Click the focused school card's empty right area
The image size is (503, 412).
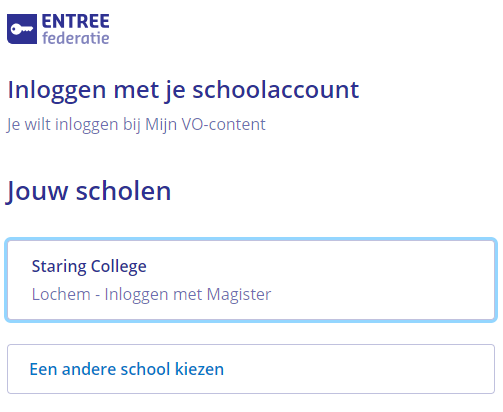pos(383,280)
